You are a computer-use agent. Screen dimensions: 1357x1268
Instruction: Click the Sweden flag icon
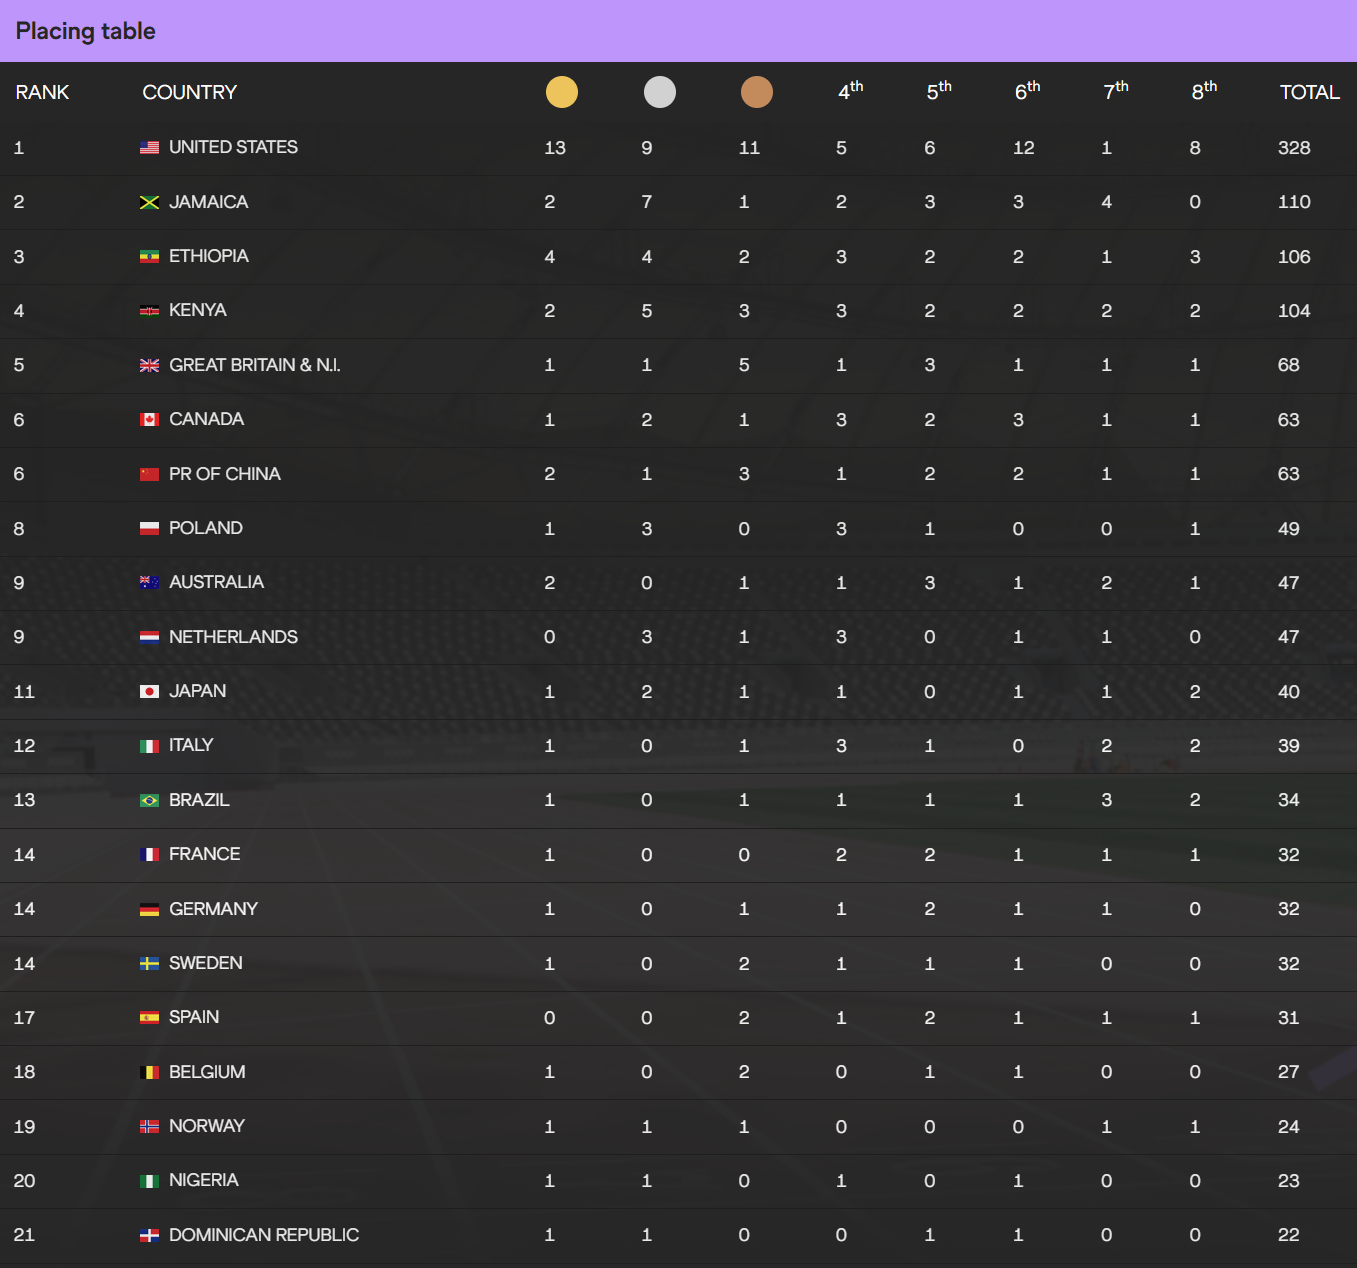click(x=149, y=963)
